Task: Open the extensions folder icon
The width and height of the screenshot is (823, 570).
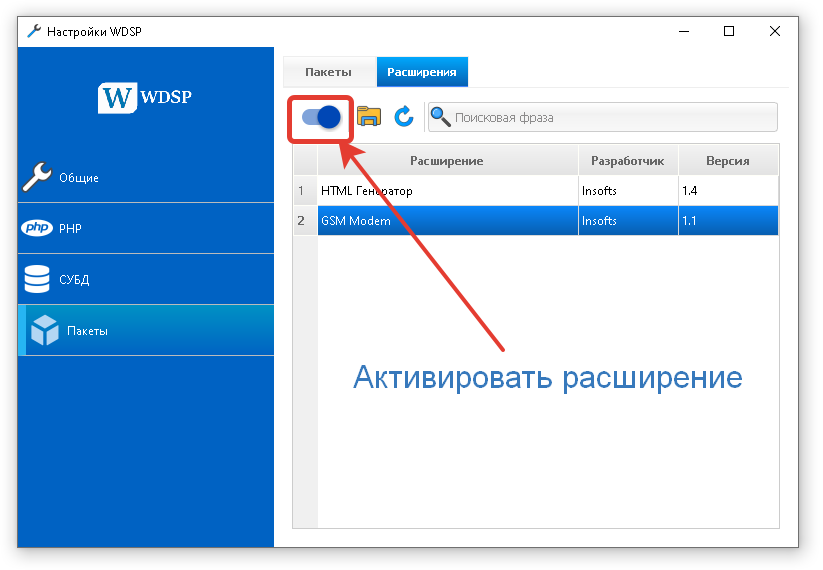Action: [369, 117]
